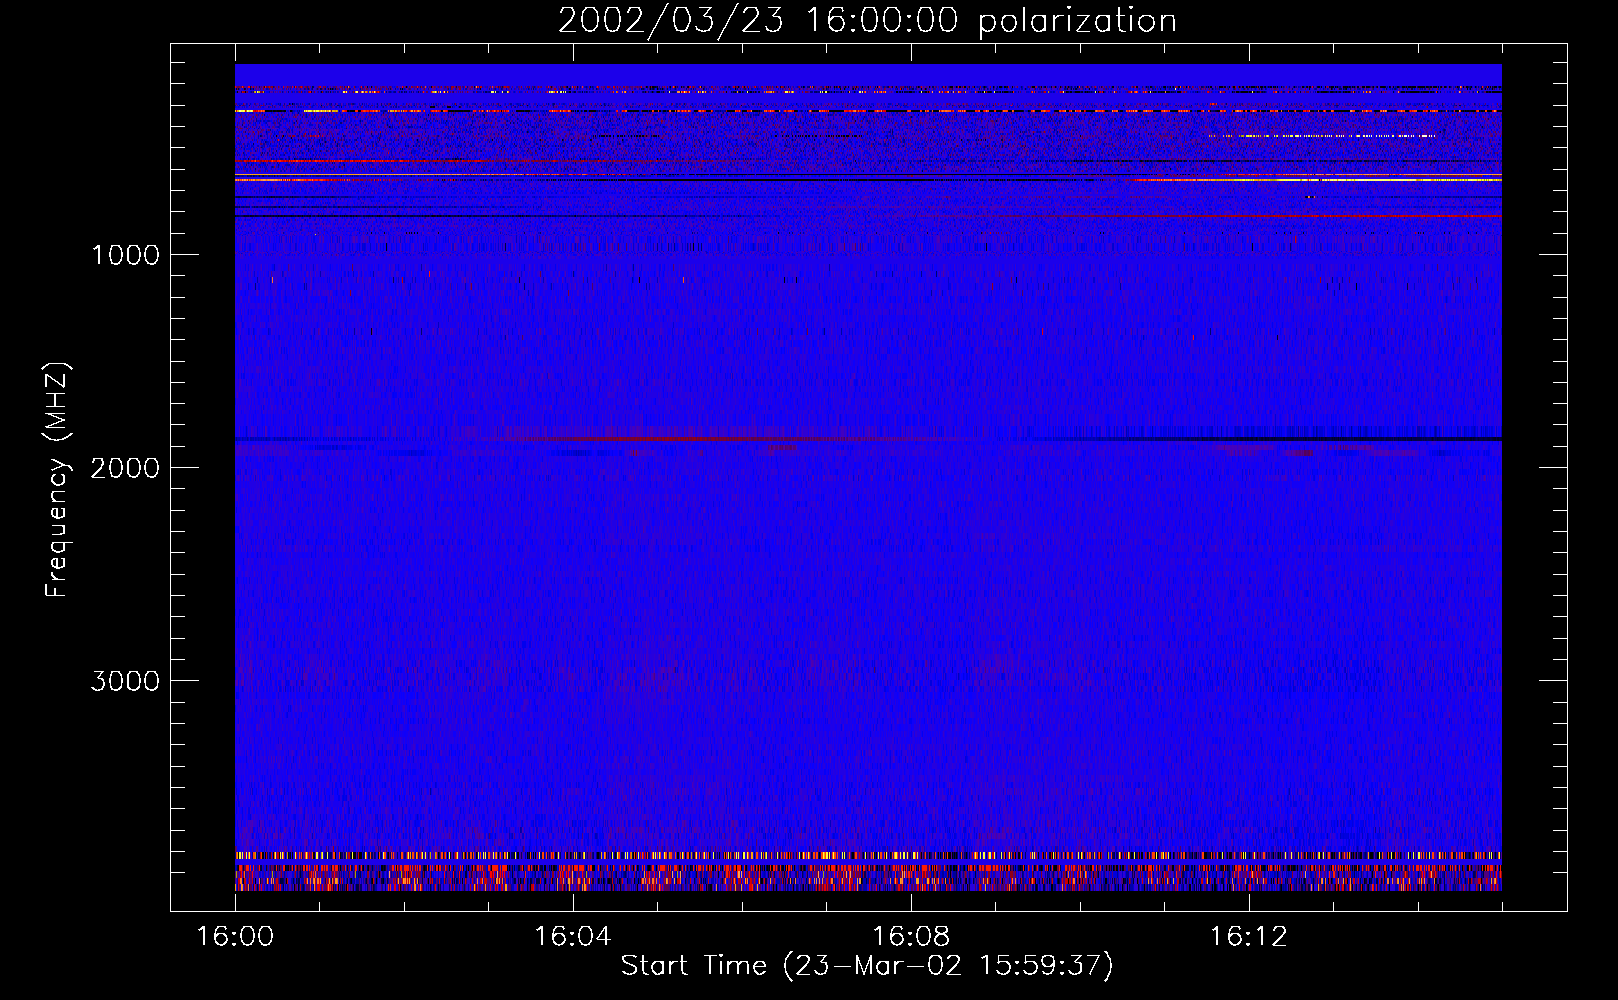Click the 'Frequency (MHZ)' y-axis label
Image resolution: width=1618 pixels, height=1000 pixels.
pyautogui.click(x=57, y=480)
